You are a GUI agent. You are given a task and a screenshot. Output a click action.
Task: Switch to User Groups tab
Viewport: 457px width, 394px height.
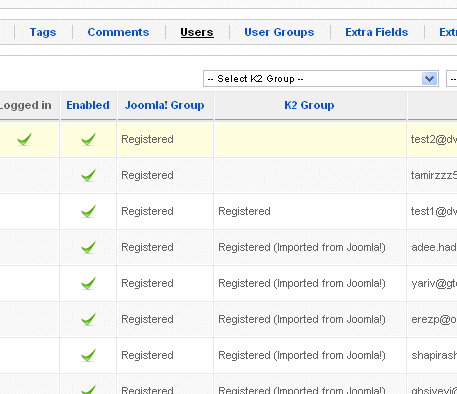click(x=279, y=32)
